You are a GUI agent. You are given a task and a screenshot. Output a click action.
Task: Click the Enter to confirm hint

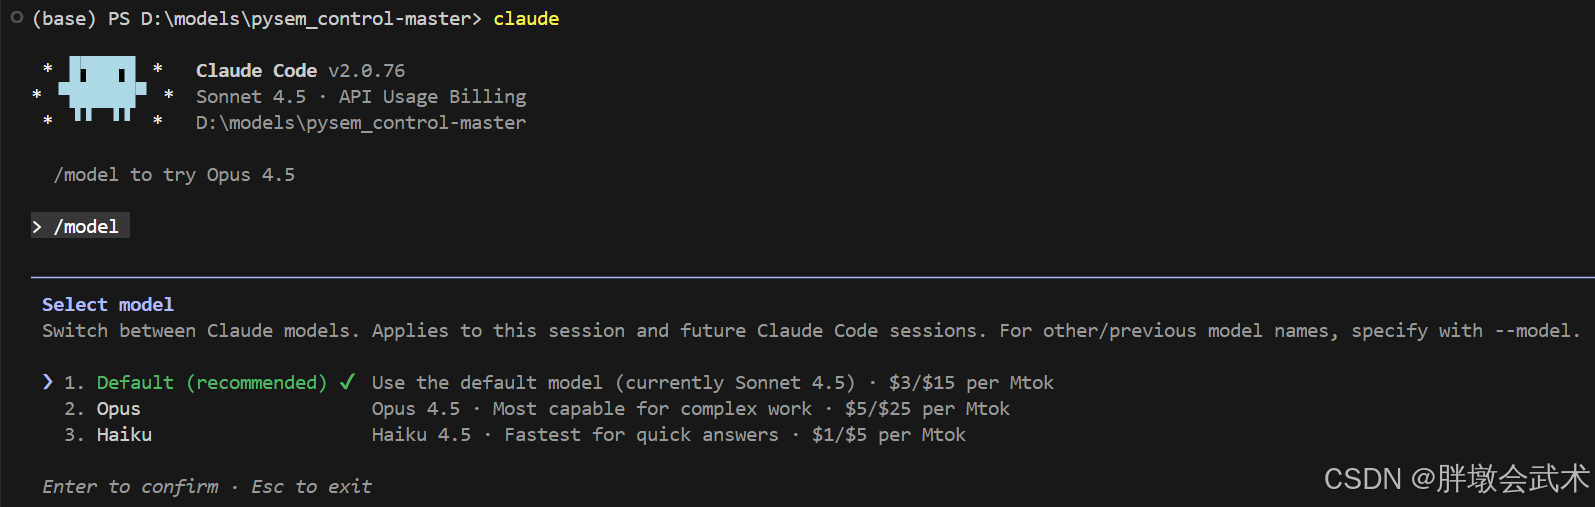pos(130,487)
